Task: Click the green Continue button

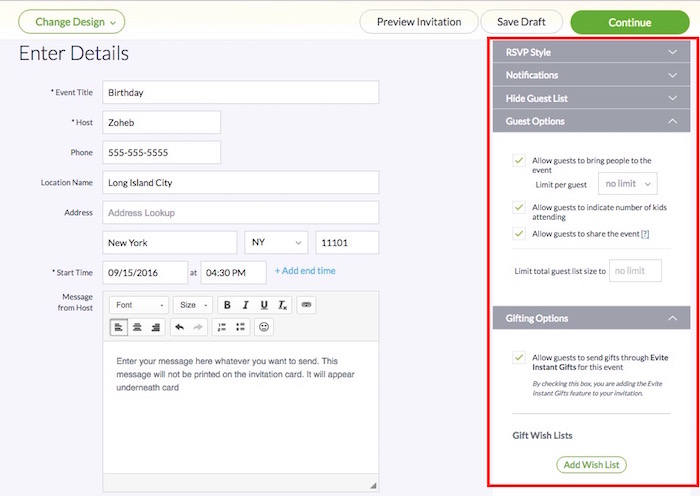Action: click(x=629, y=22)
